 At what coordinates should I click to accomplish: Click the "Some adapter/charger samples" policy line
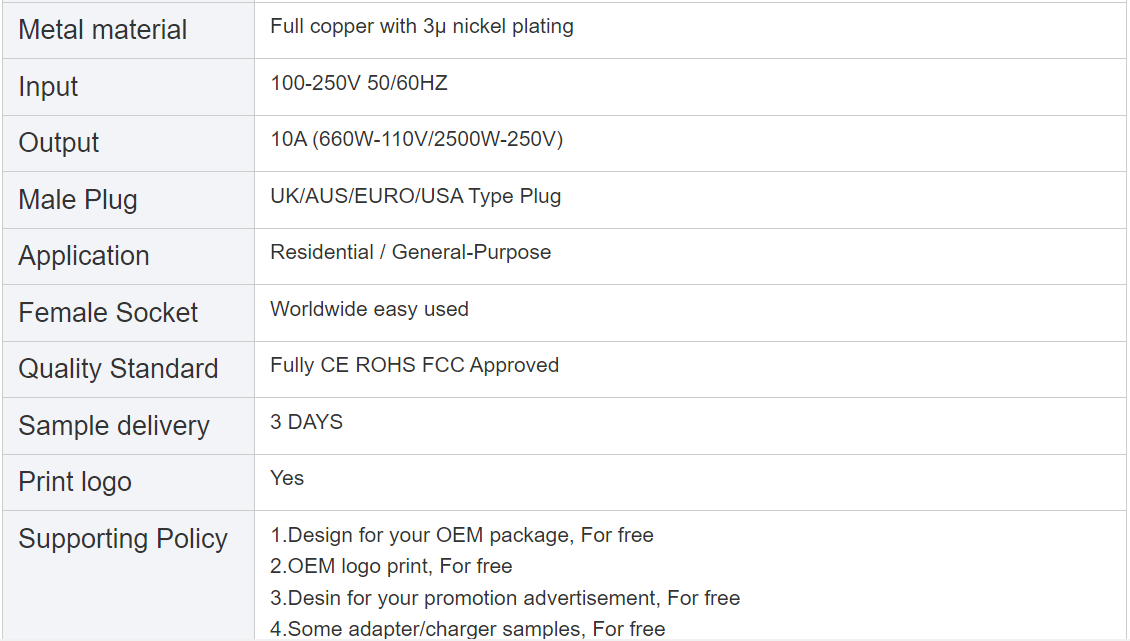pyautogui.click(x=467, y=629)
